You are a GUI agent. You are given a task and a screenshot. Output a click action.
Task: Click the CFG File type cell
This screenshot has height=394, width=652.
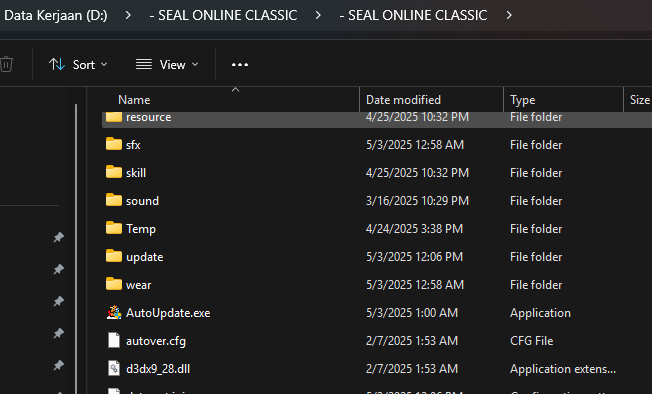pos(531,341)
